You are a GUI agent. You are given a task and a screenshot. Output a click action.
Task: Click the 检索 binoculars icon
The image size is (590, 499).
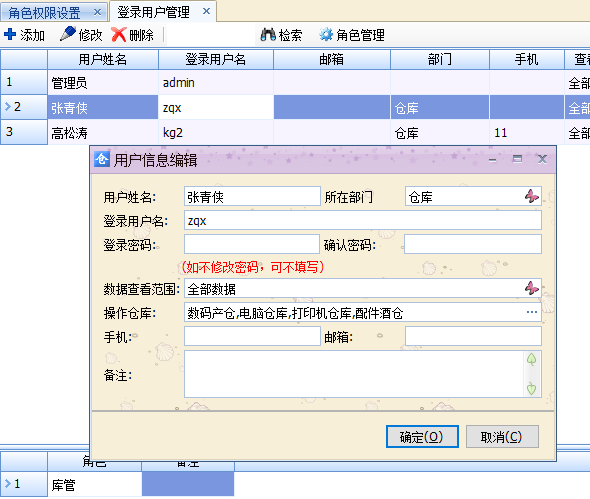pyautogui.click(x=268, y=35)
